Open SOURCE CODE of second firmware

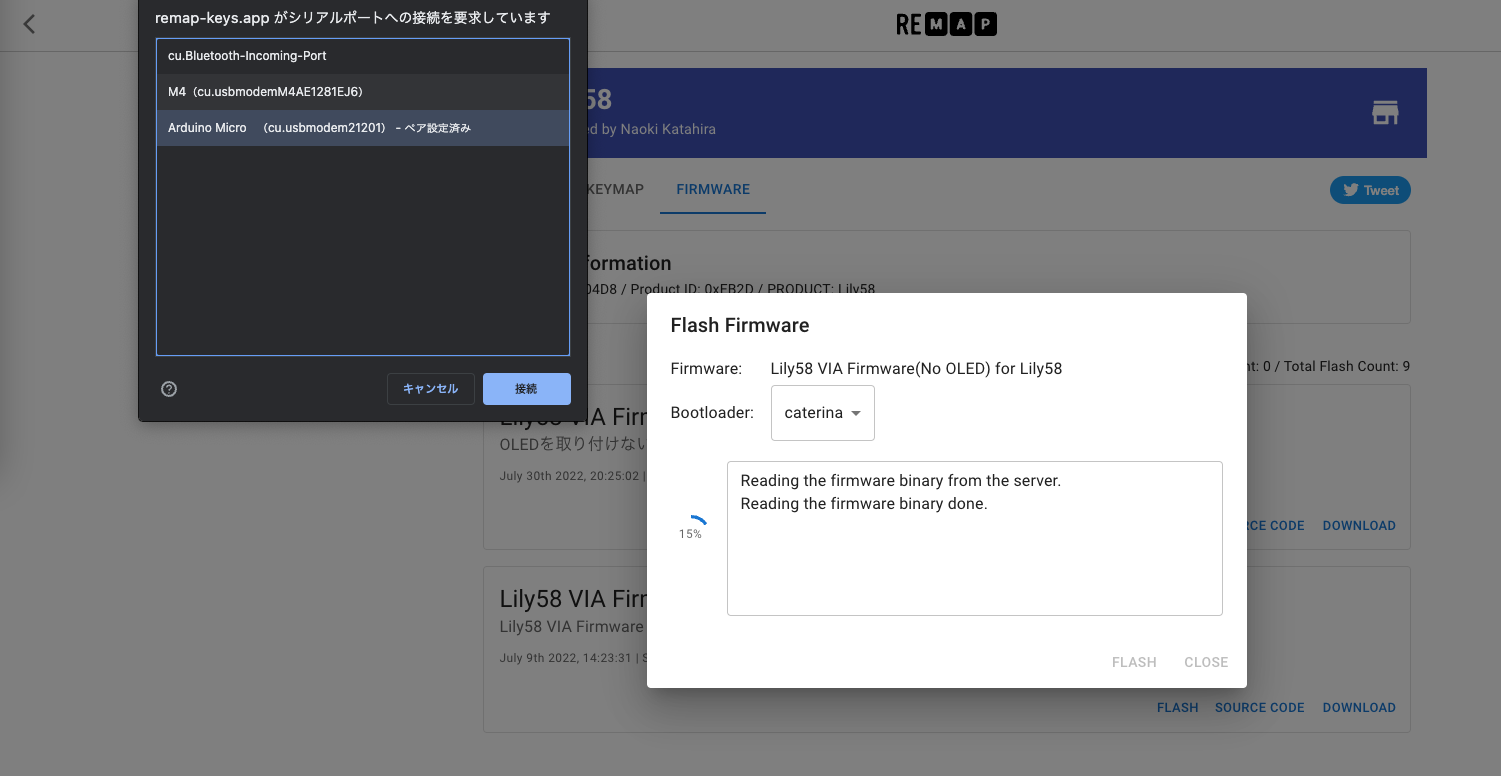click(x=1259, y=707)
